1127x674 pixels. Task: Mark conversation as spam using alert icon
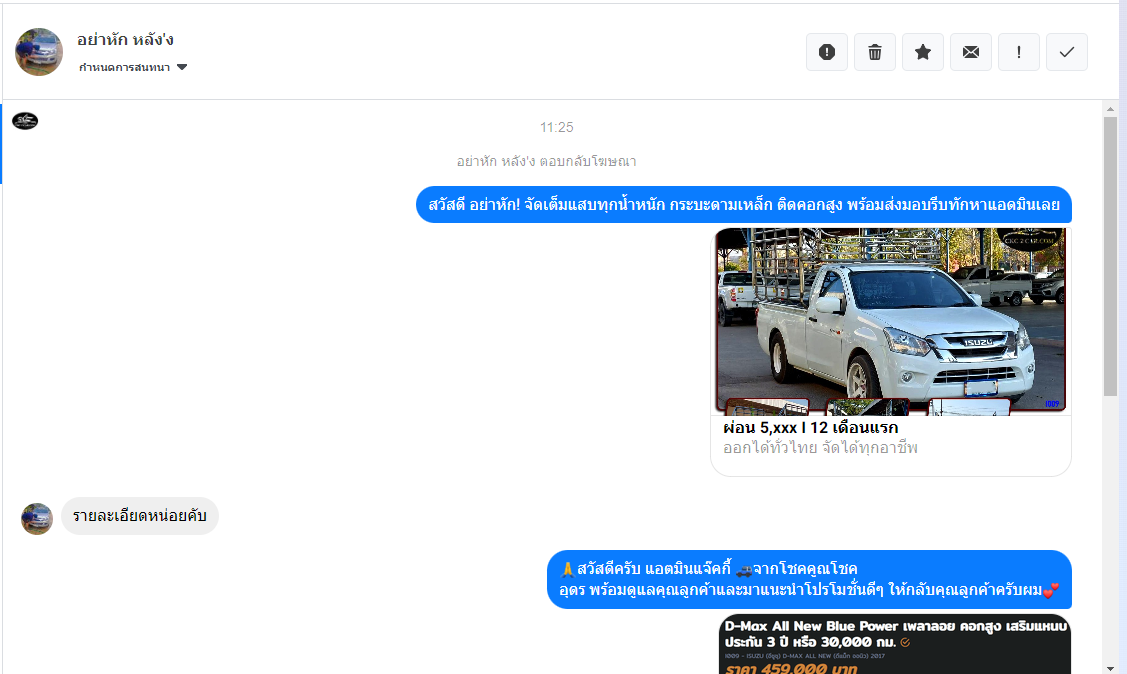tap(827, 52)
